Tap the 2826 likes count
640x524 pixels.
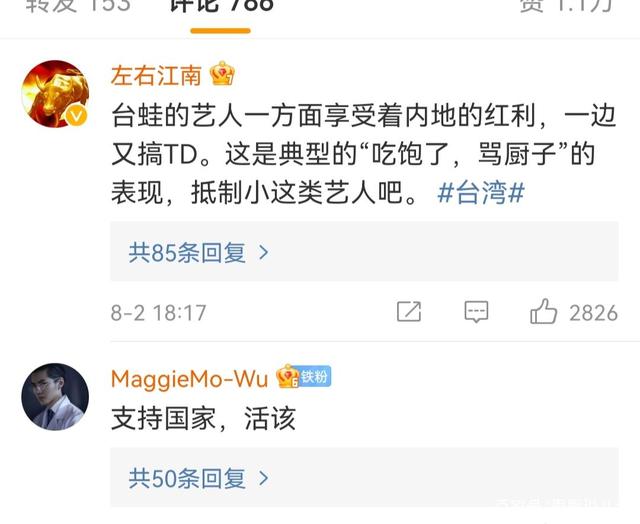(x=593, y=313)
